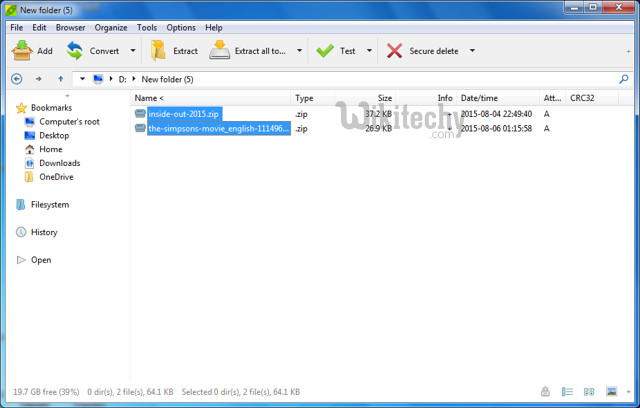Click the Convert arrows icon
640x408 pixels.
tap(75, 51)
